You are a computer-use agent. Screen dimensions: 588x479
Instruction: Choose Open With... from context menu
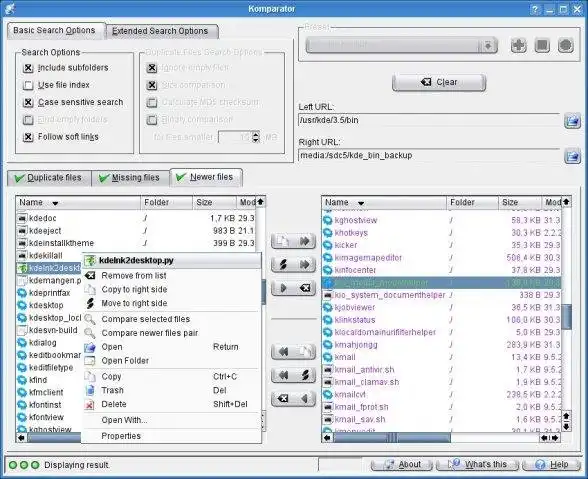click(x=171, y=420)
